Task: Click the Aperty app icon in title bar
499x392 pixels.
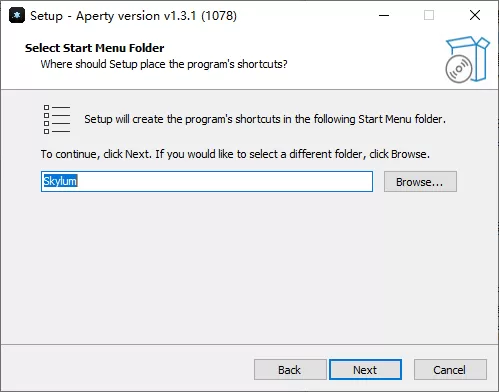Action: click(x=17, y=15)
